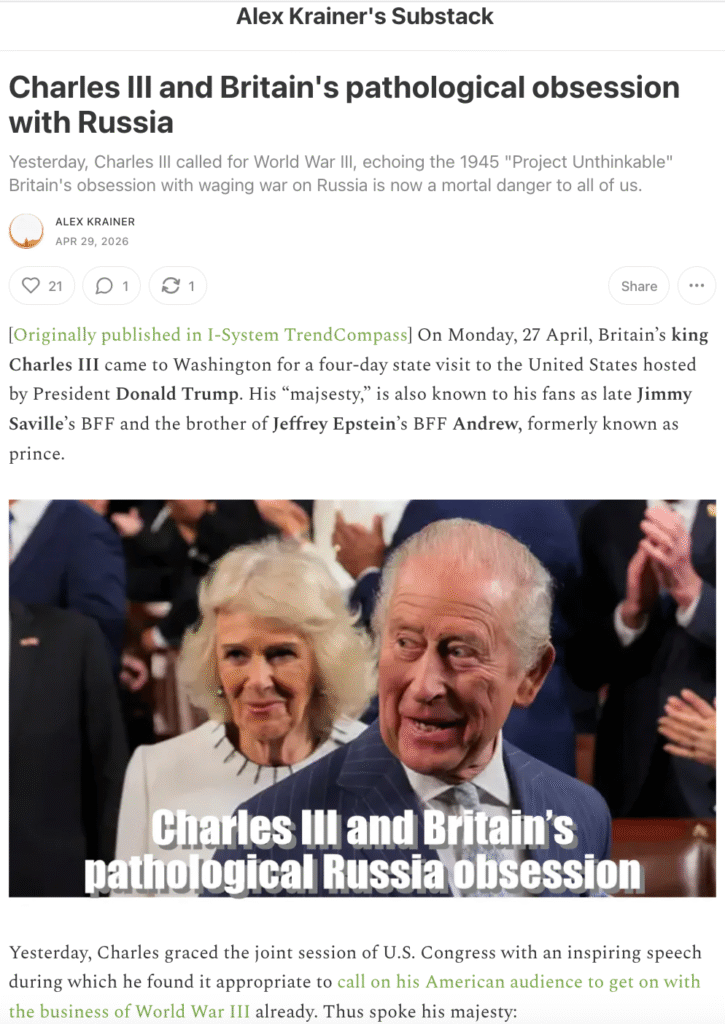Click the article headline about Charles III

pyautogui.click(x=344, y=104)
